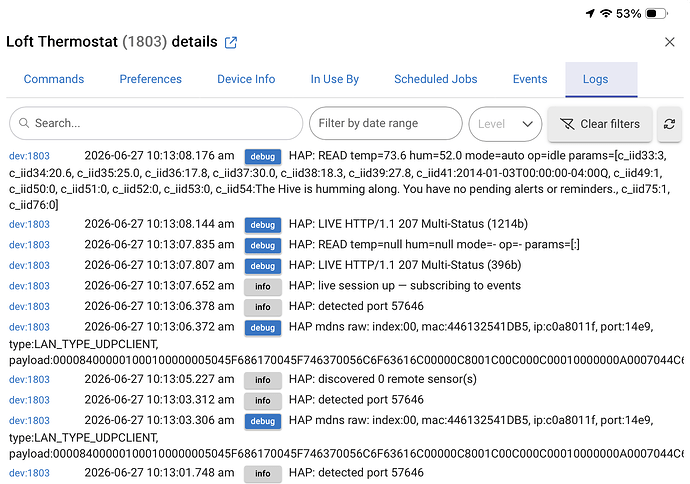Open the Preferences tab

pyautogui.click(x=150, y=79)
